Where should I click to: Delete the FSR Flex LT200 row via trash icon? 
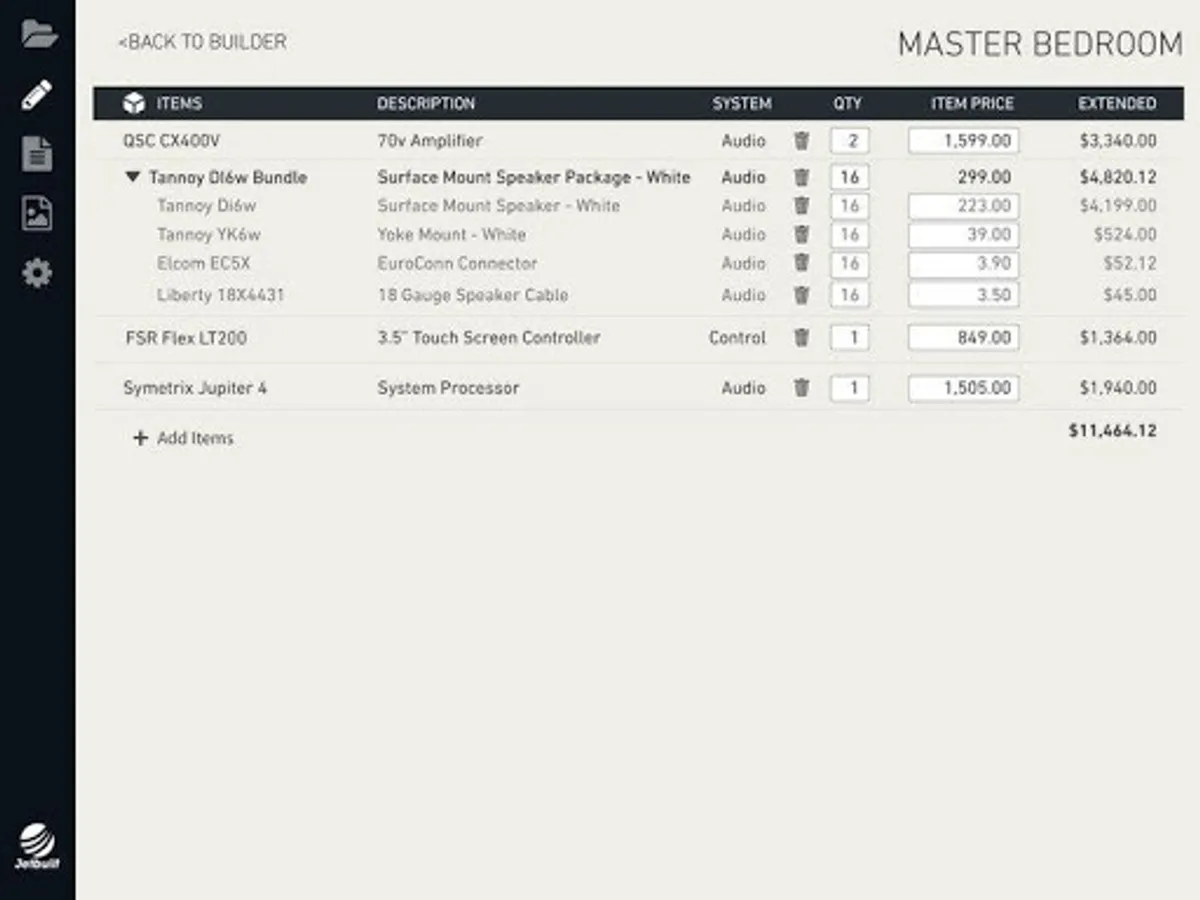(801, 338)
